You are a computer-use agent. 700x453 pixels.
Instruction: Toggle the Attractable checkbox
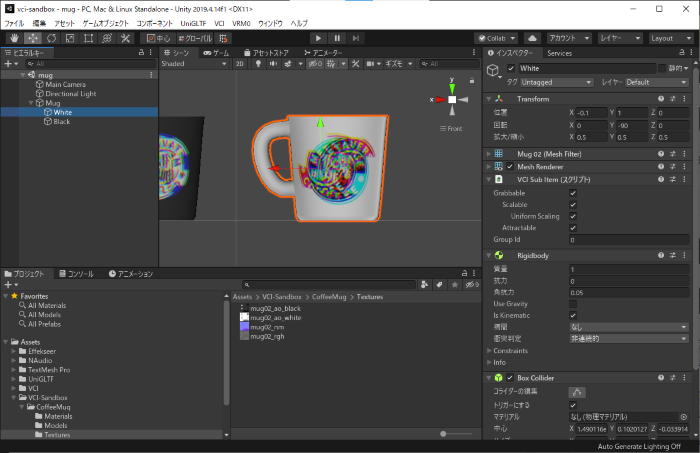[573, 228]
